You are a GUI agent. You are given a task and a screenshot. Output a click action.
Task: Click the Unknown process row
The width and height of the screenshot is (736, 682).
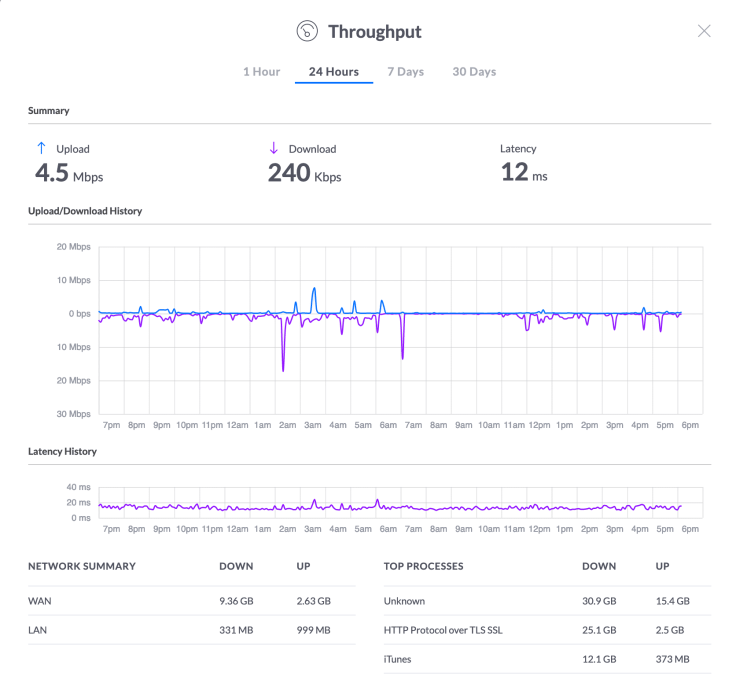[x=547, y=601]
